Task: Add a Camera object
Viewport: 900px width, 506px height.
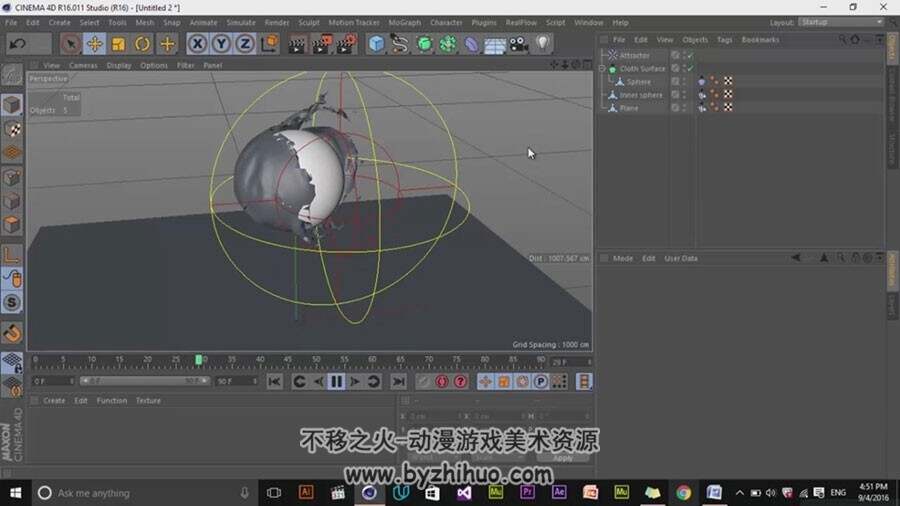Action: (519, 44)
